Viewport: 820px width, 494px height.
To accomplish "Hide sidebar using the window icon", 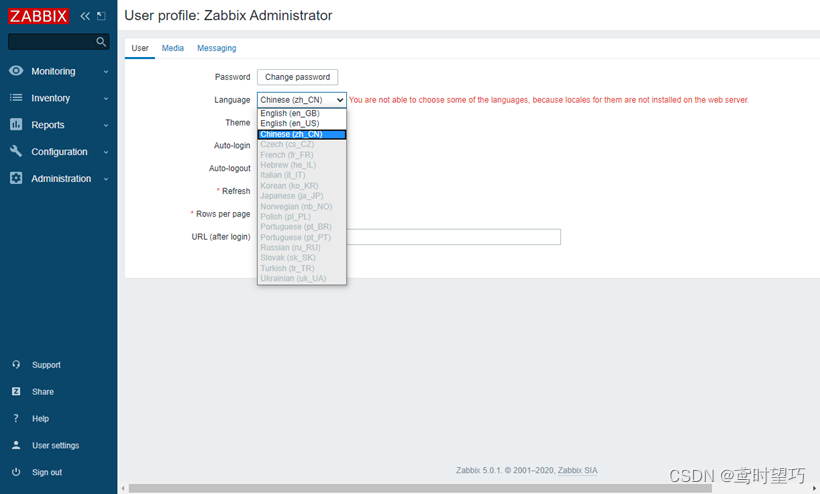I will pyautogui.click(x=101, y=16).
